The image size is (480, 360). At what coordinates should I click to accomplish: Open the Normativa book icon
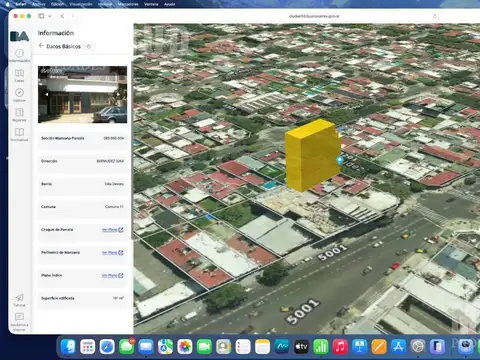click(19, 134)
